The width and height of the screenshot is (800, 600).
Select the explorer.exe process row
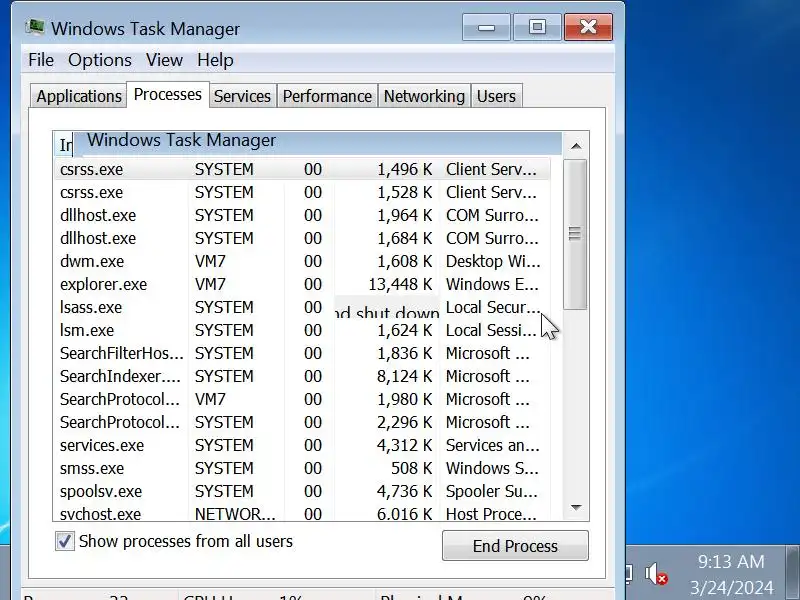pyautogui.click(x=302, y=284)
